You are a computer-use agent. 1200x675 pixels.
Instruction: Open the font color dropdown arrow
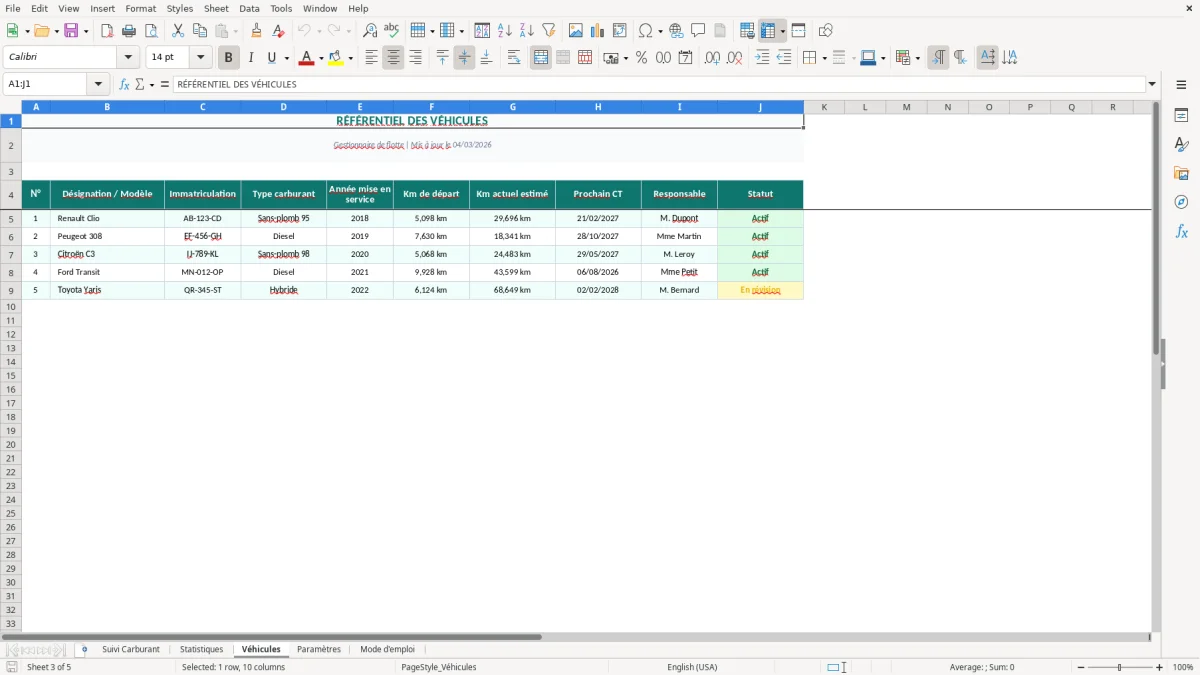[321, 58]
